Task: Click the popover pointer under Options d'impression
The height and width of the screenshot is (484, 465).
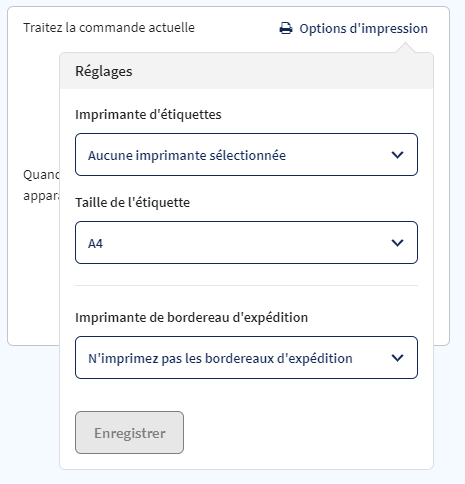Action: 405,48
